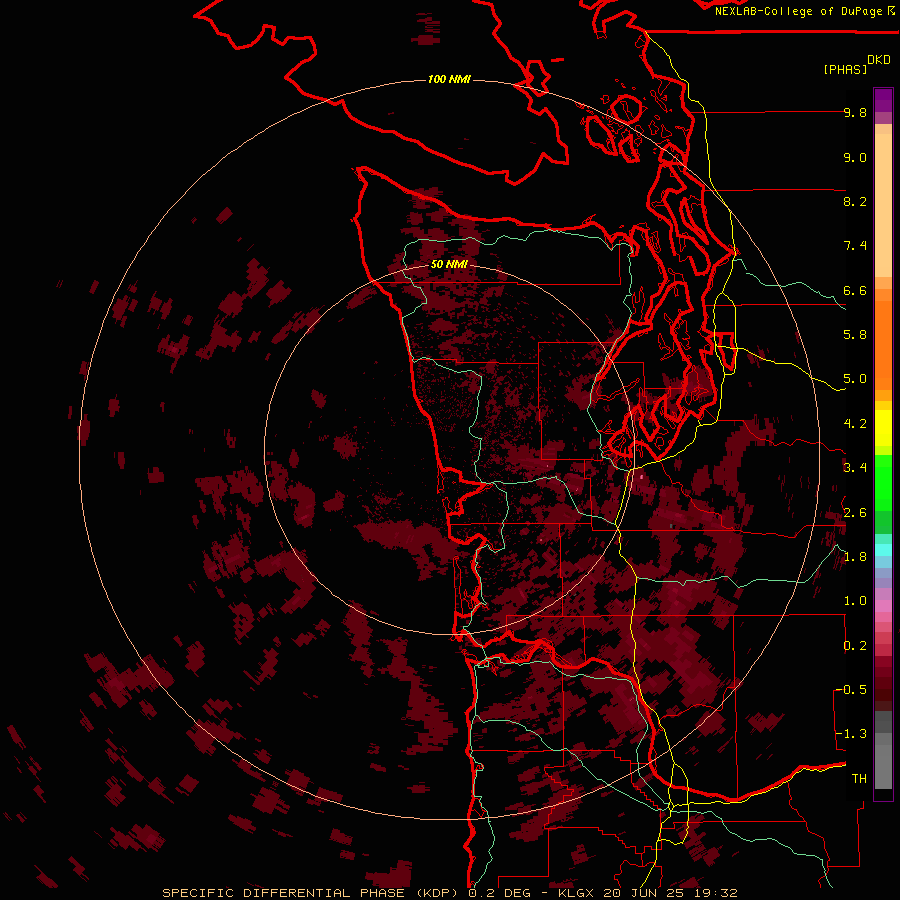Click the TH threshold legend label
Screen dimensions: 900x900
(x=859, y=779)
